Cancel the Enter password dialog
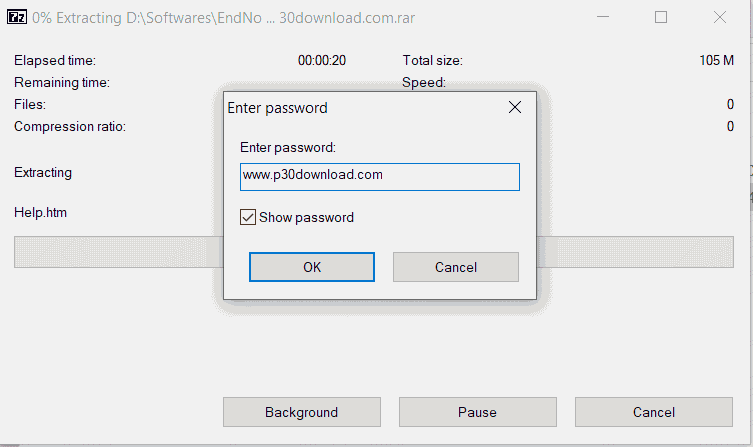Image resolution: width=753 pixels, height=447 pixels. (456, 267)
